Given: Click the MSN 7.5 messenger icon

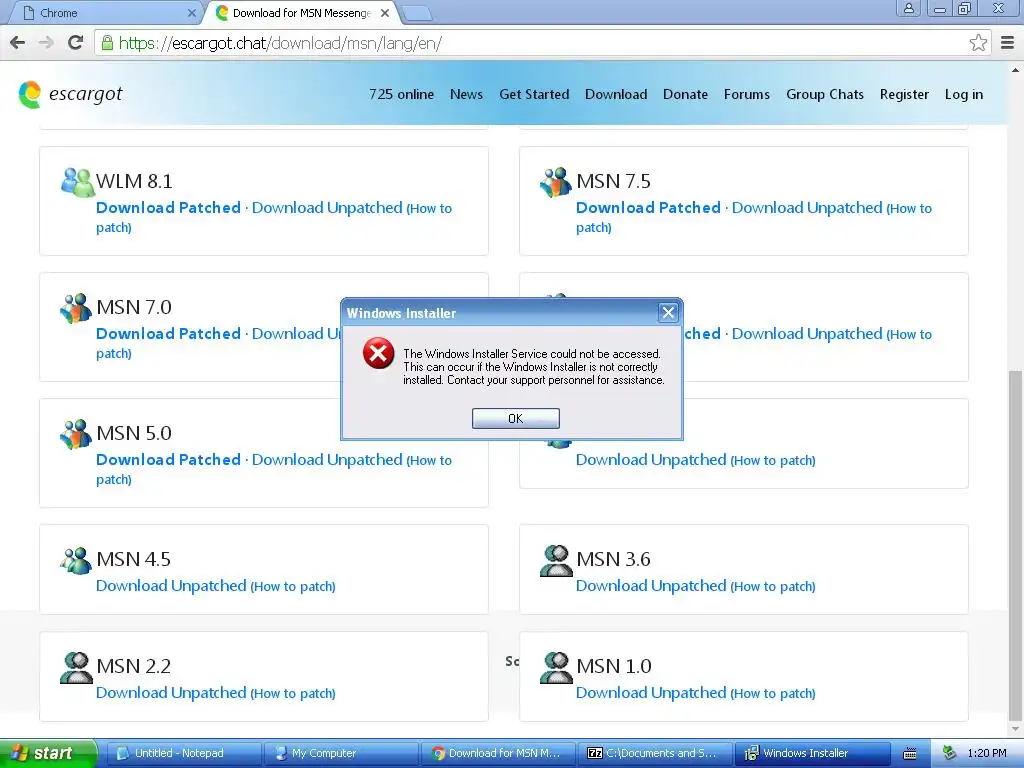Looking at the screenshot, I should (x=556, y=182).
